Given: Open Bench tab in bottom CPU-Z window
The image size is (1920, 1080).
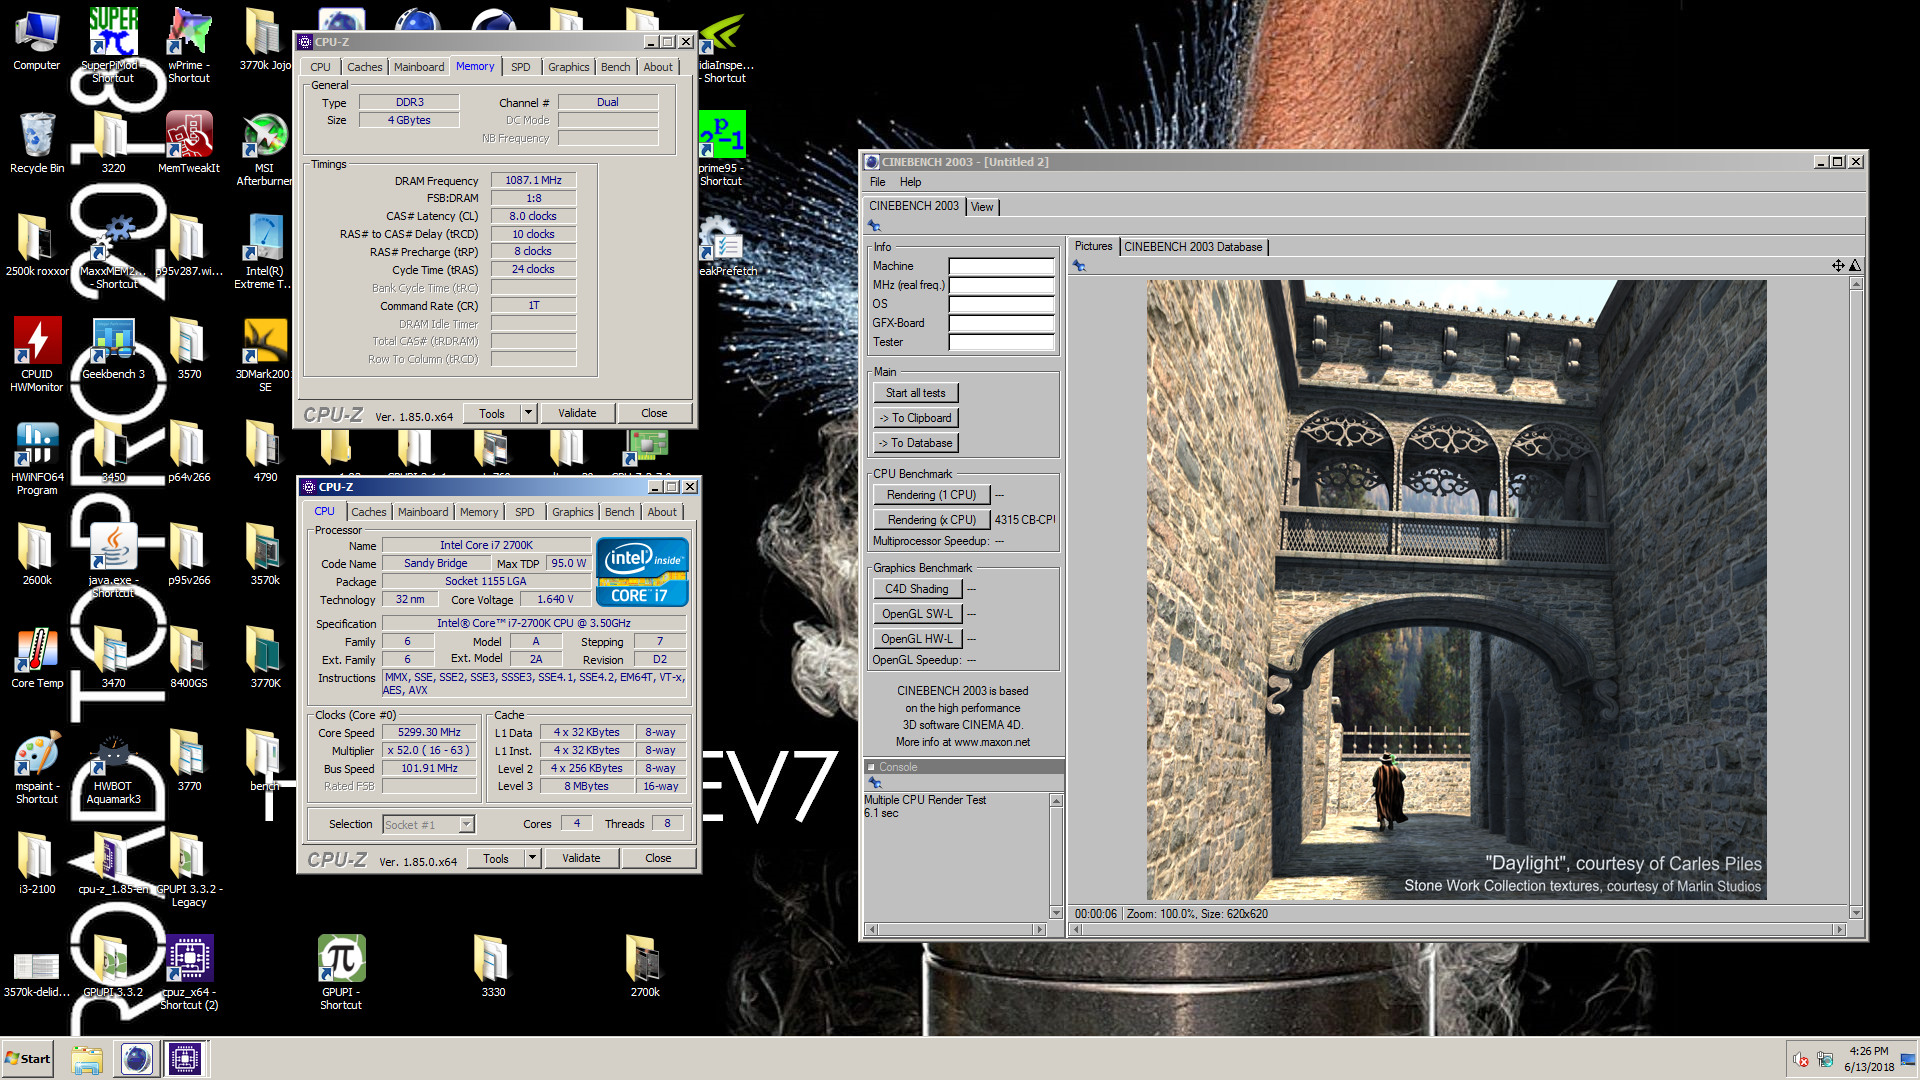Looking at the screenshot, I should (619, 512).
